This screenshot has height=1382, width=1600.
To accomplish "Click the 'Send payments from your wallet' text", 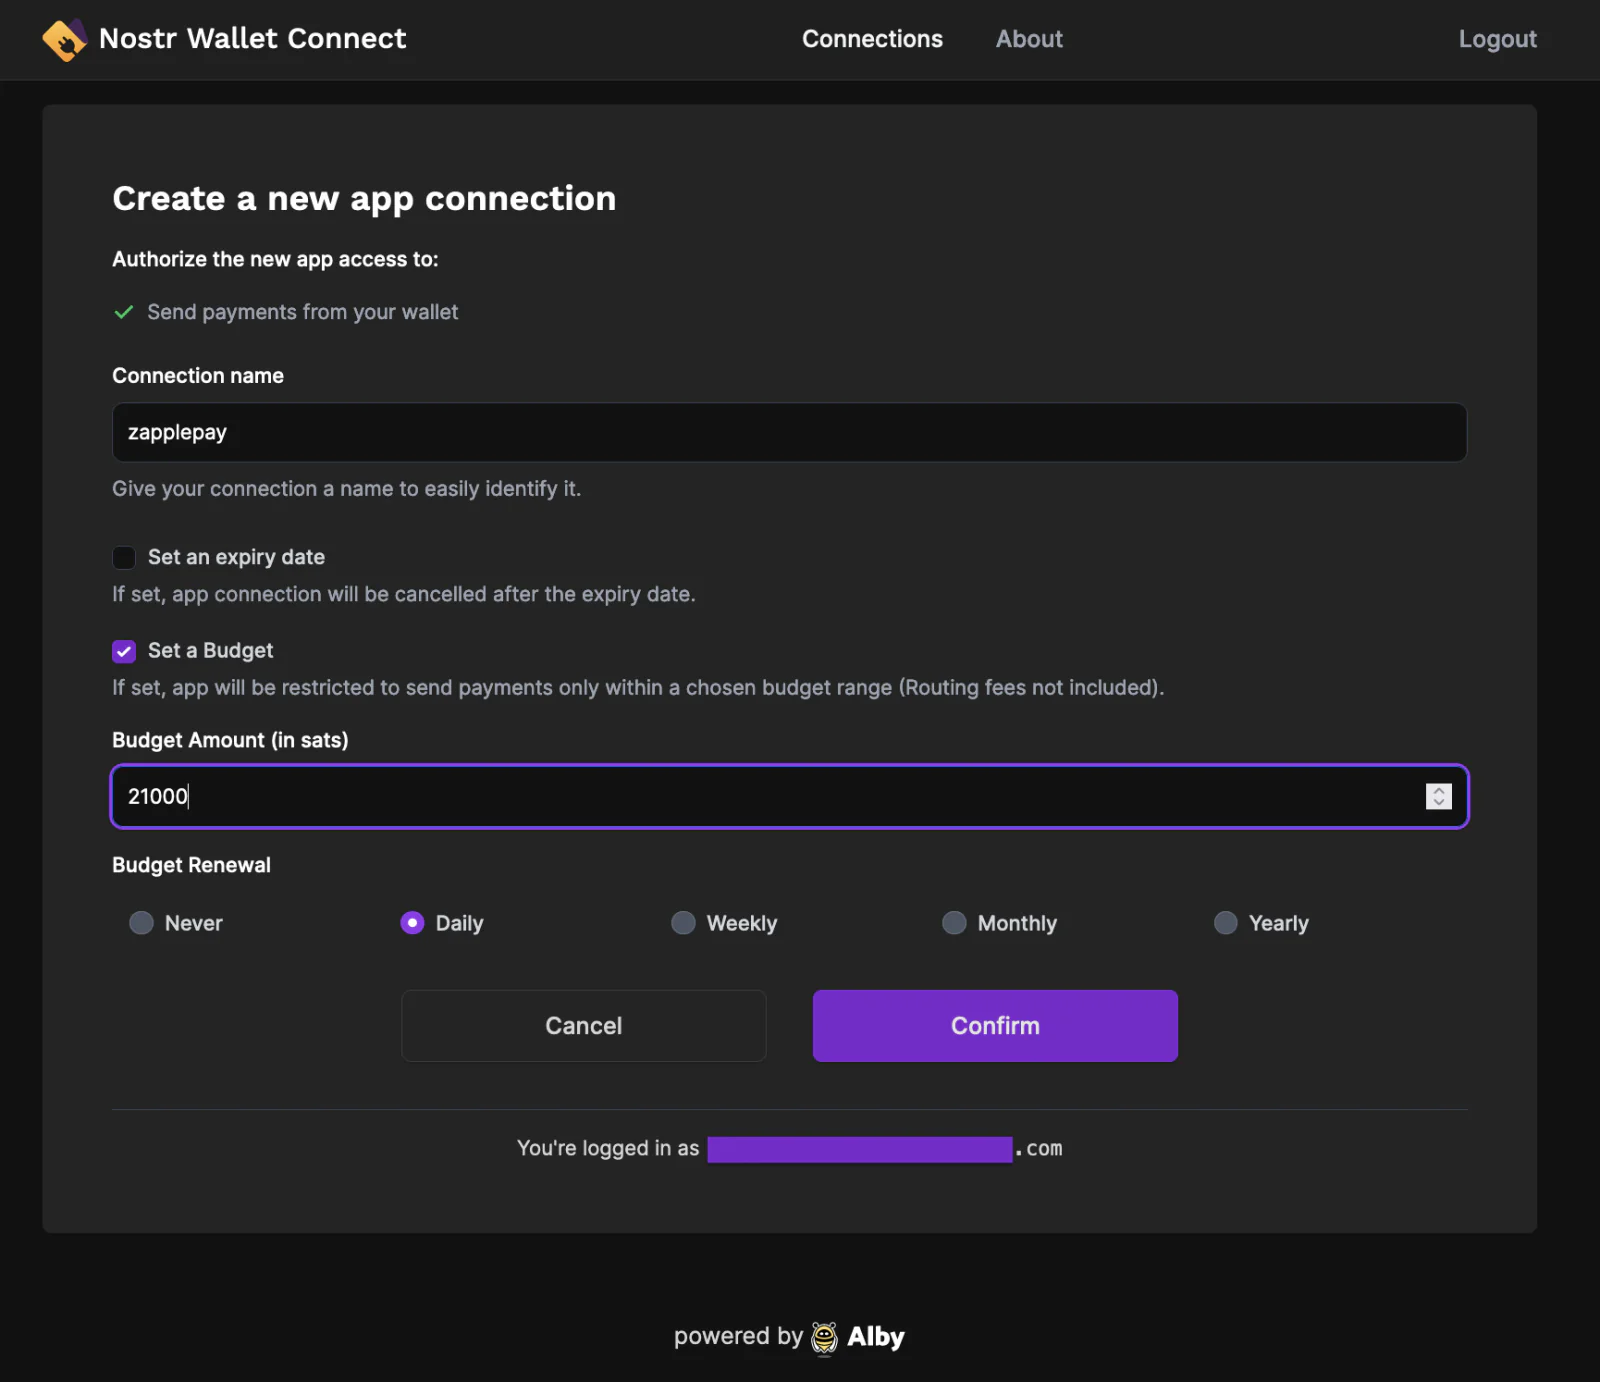I will tap(303, 312).
